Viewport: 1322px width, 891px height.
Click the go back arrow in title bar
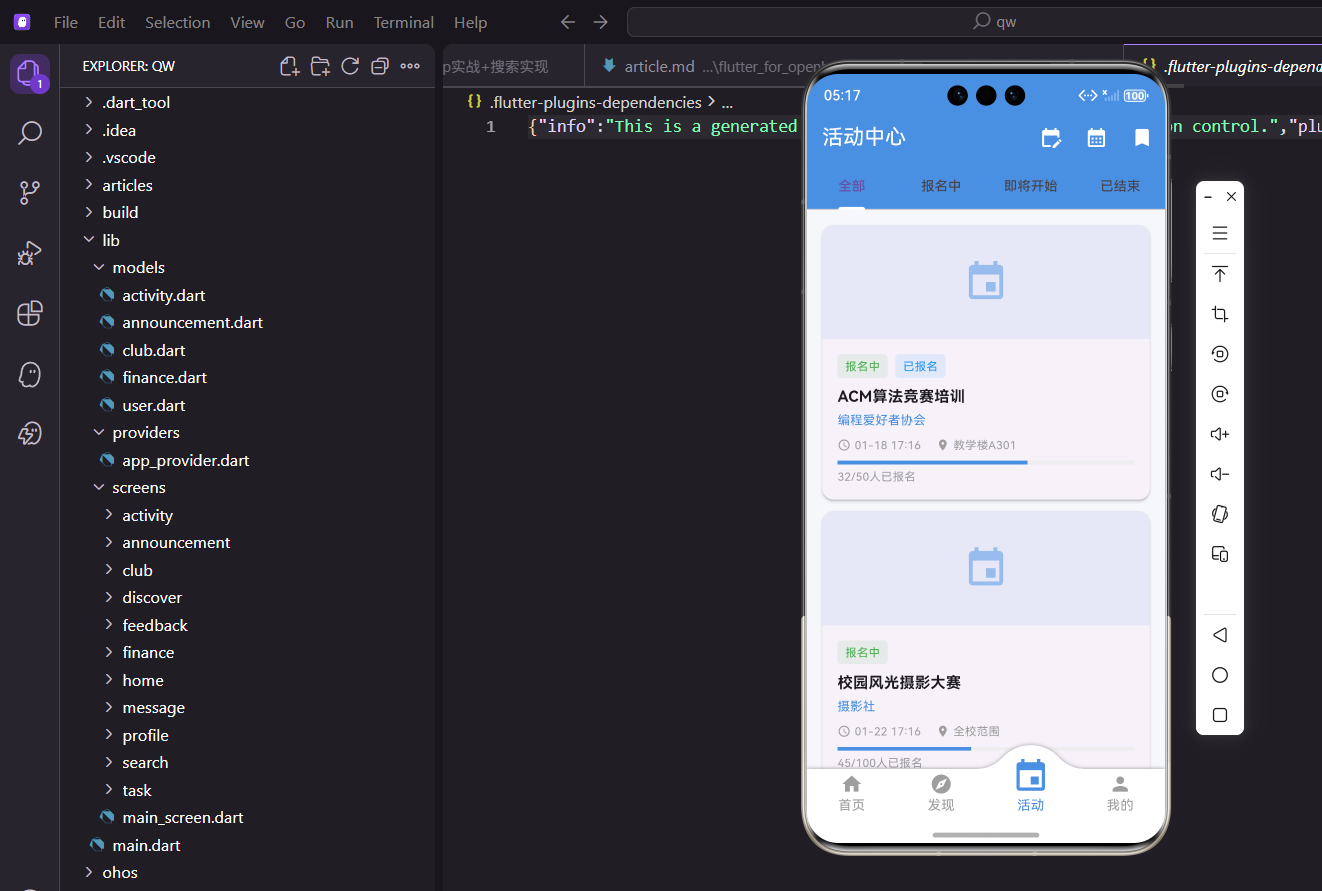pos(567,22)
